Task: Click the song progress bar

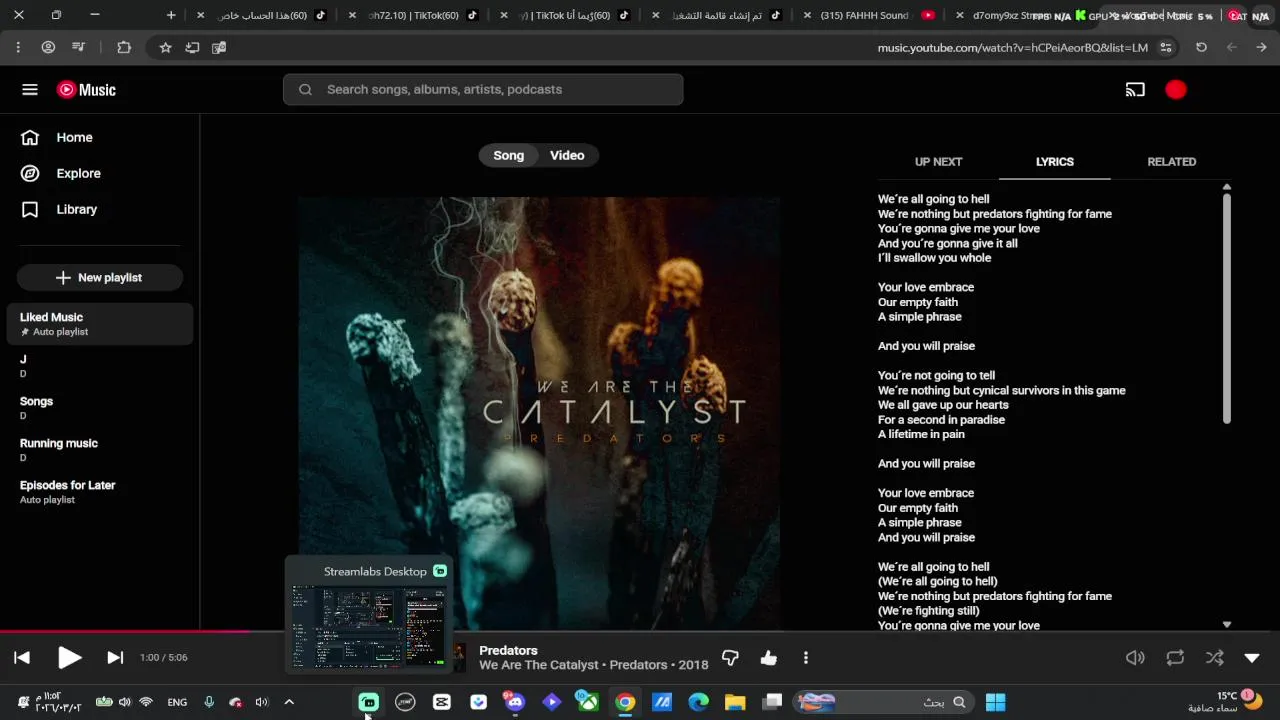Action: pos(640,632)
